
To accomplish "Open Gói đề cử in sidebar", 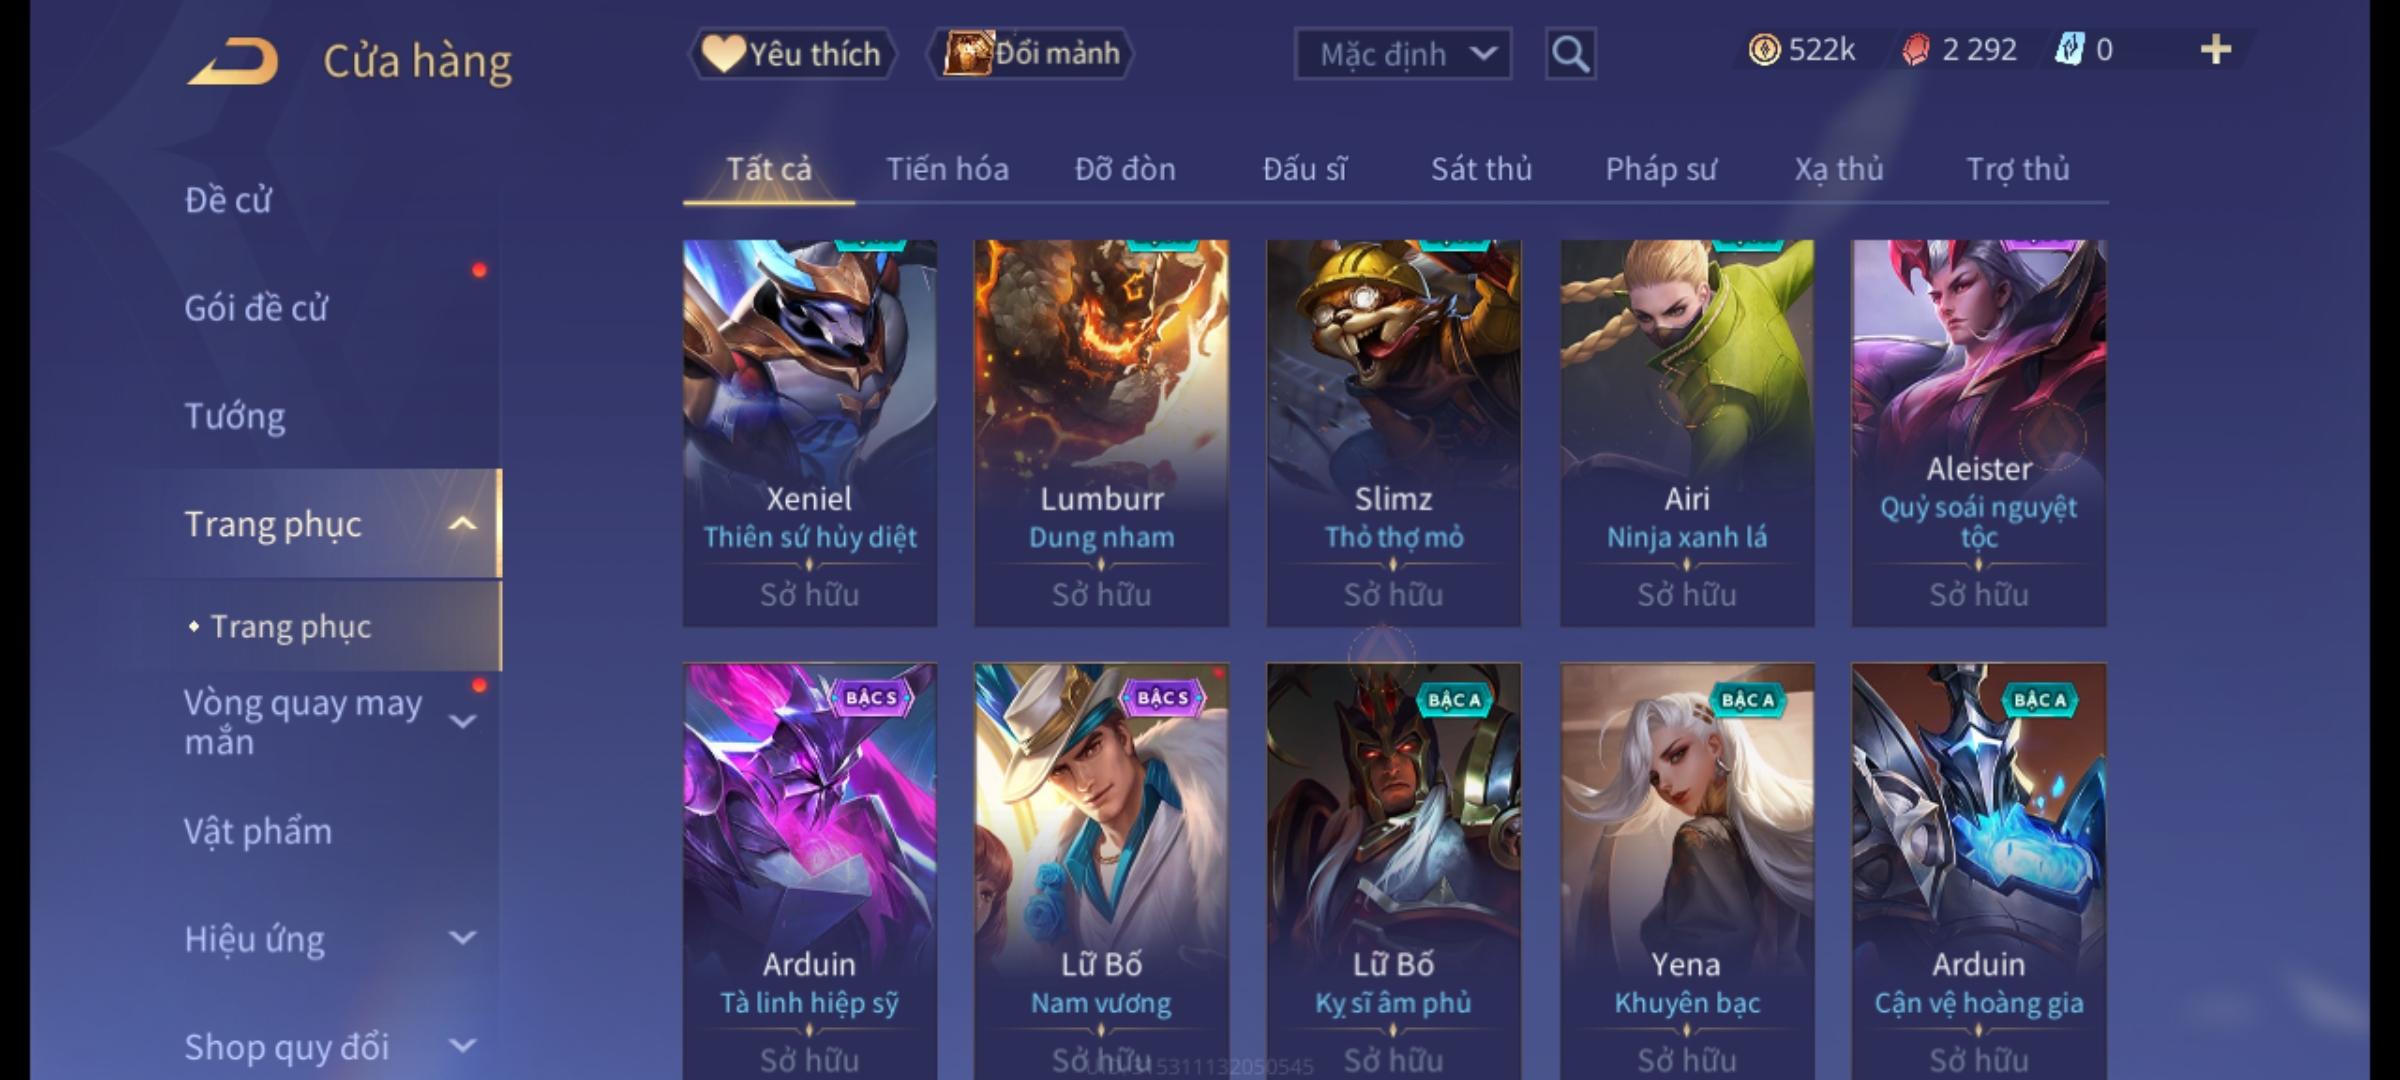I will (x=256, y=308).
